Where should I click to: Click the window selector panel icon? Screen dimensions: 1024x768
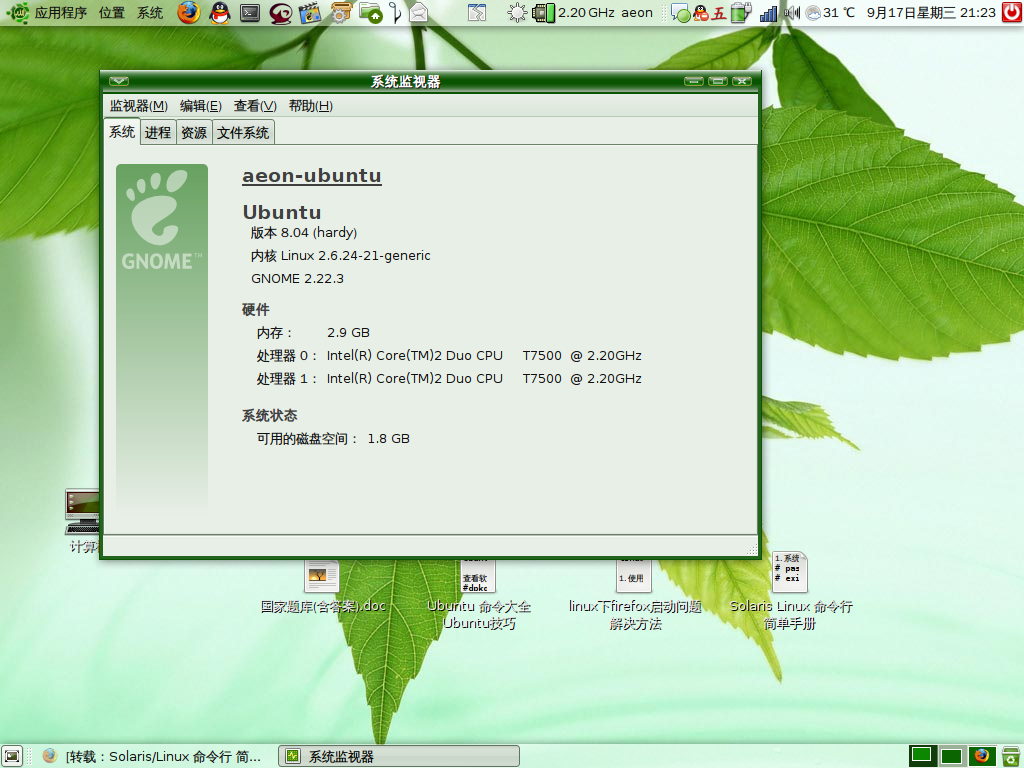(x=477, y=12)
